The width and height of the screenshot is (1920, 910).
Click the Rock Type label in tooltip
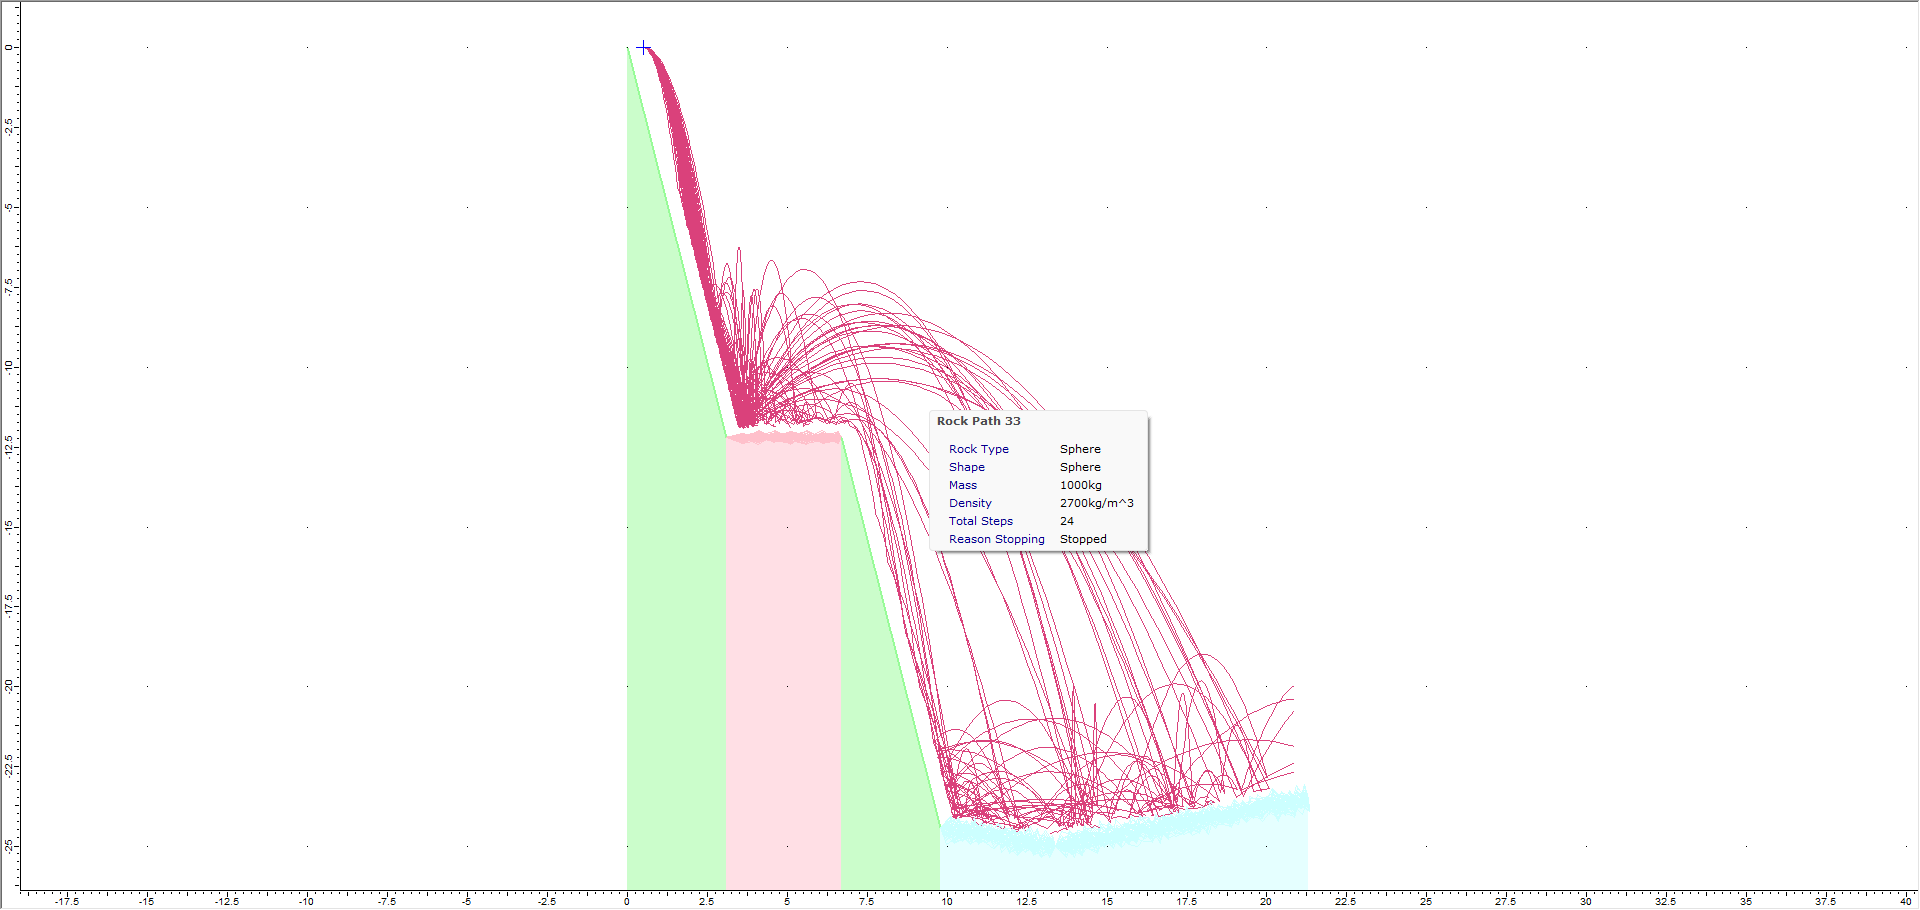coord(978,449)
